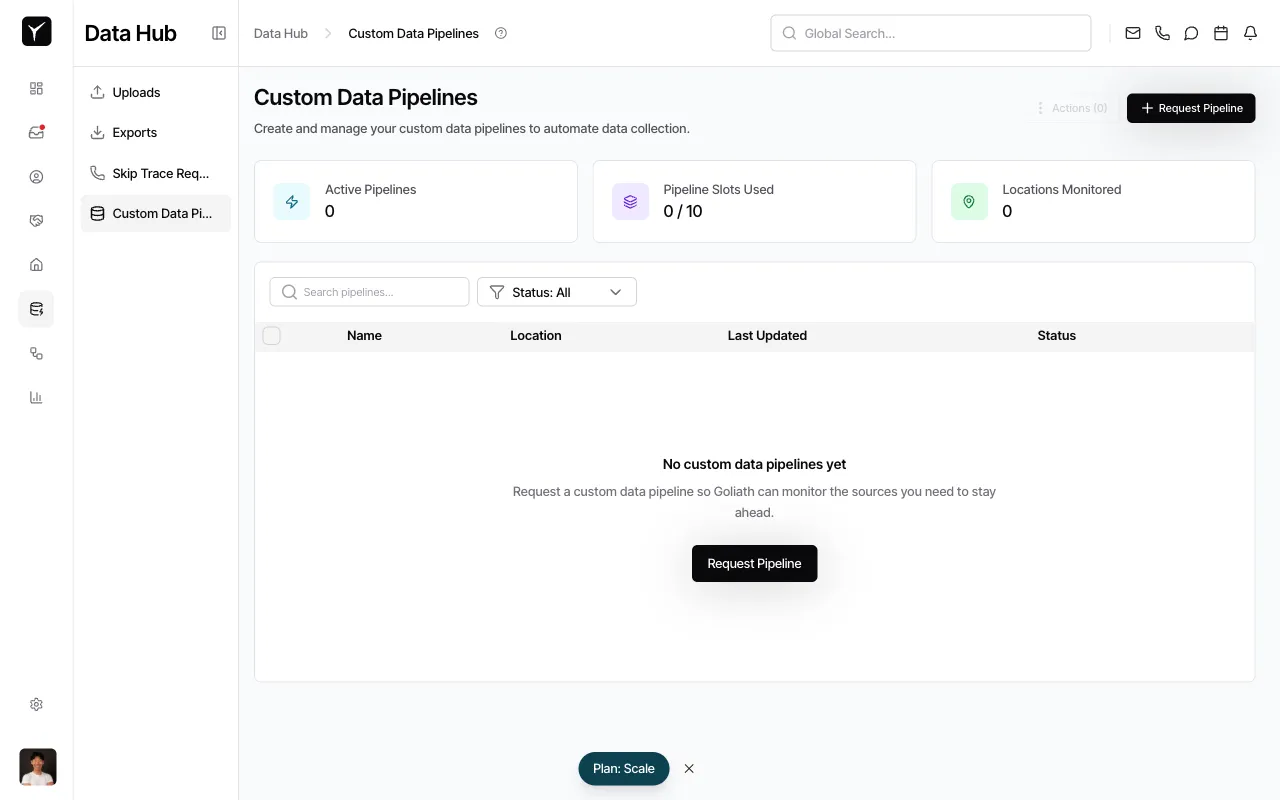Toggle the select-all checkbox in table header

pyautogui.click(x=271, y=335)
